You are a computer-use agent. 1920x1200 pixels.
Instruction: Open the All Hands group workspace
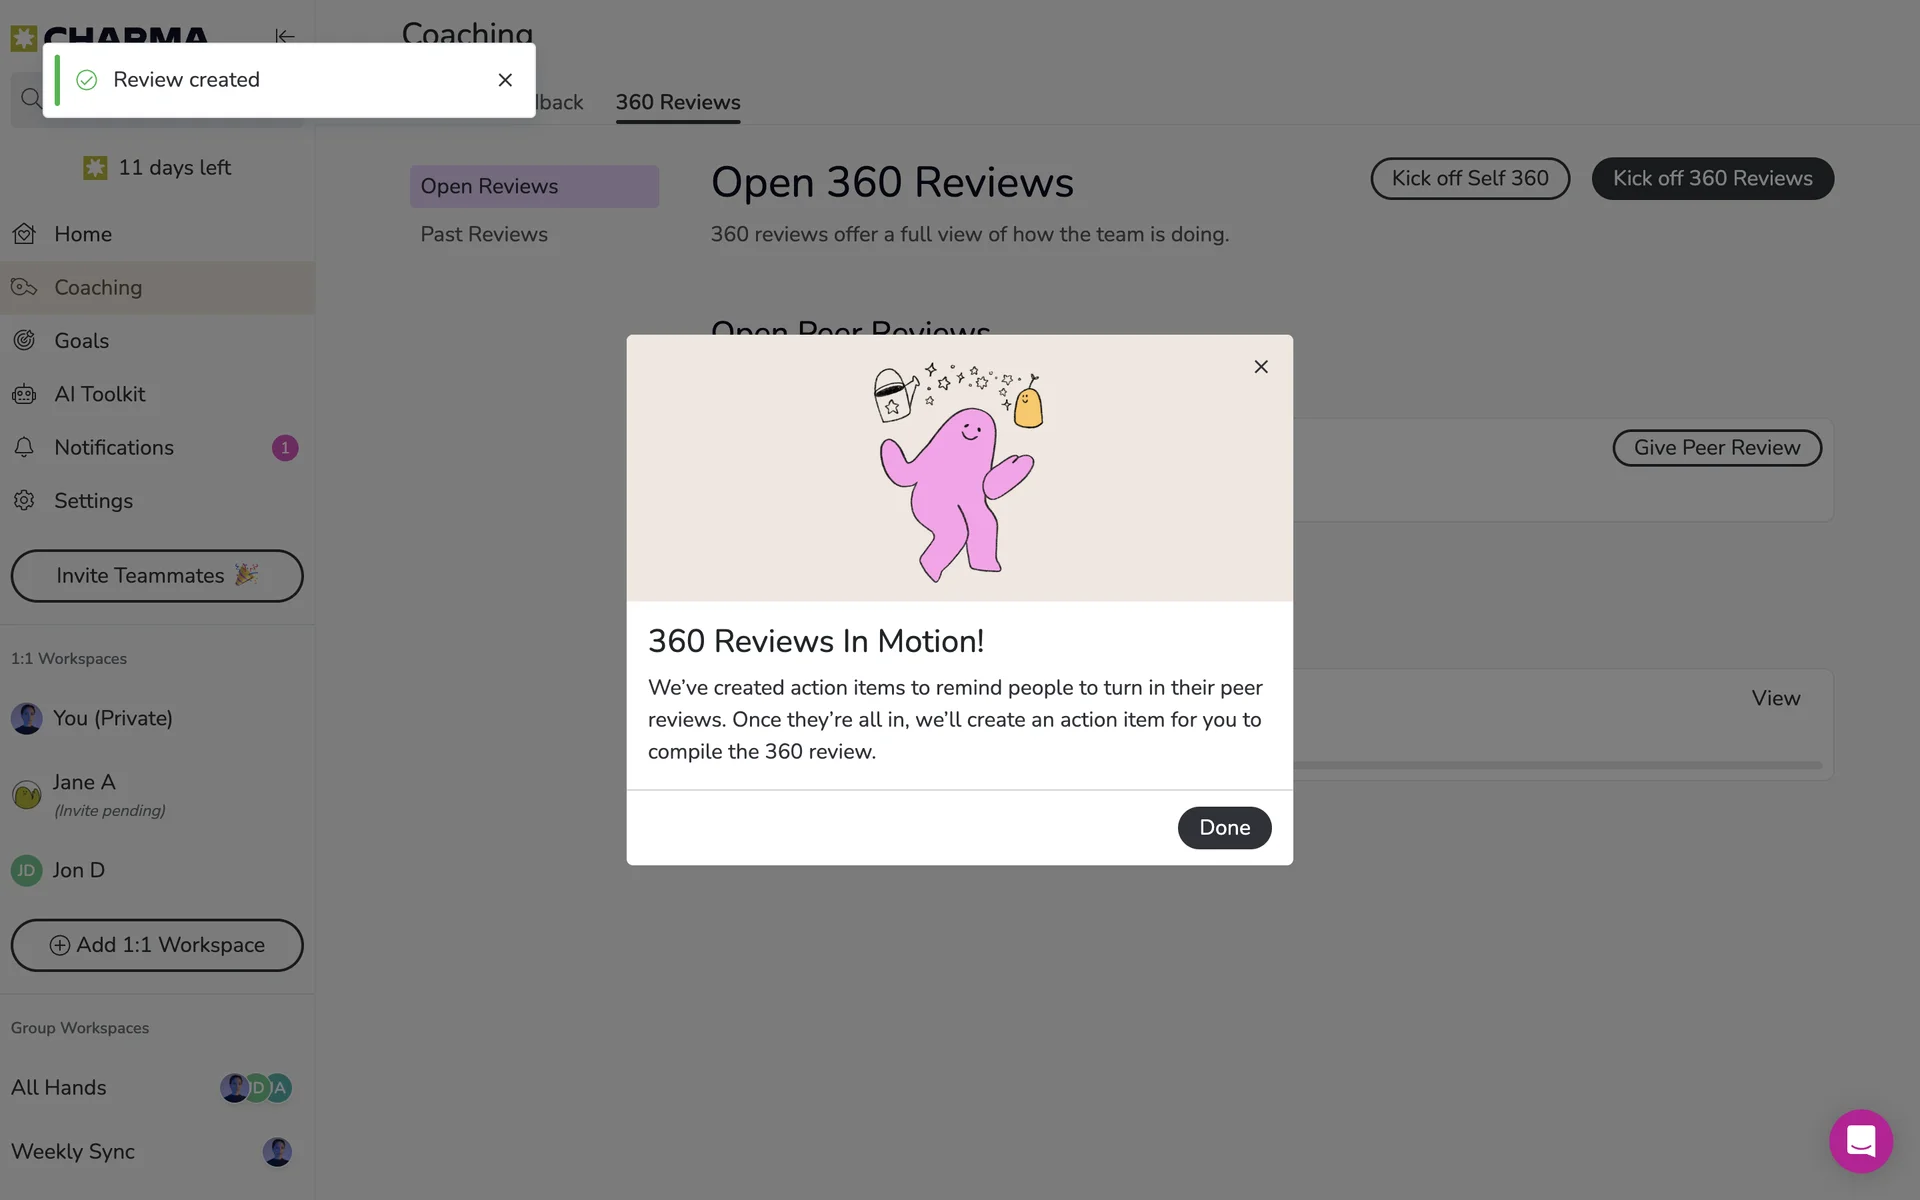click(59, 1088)
